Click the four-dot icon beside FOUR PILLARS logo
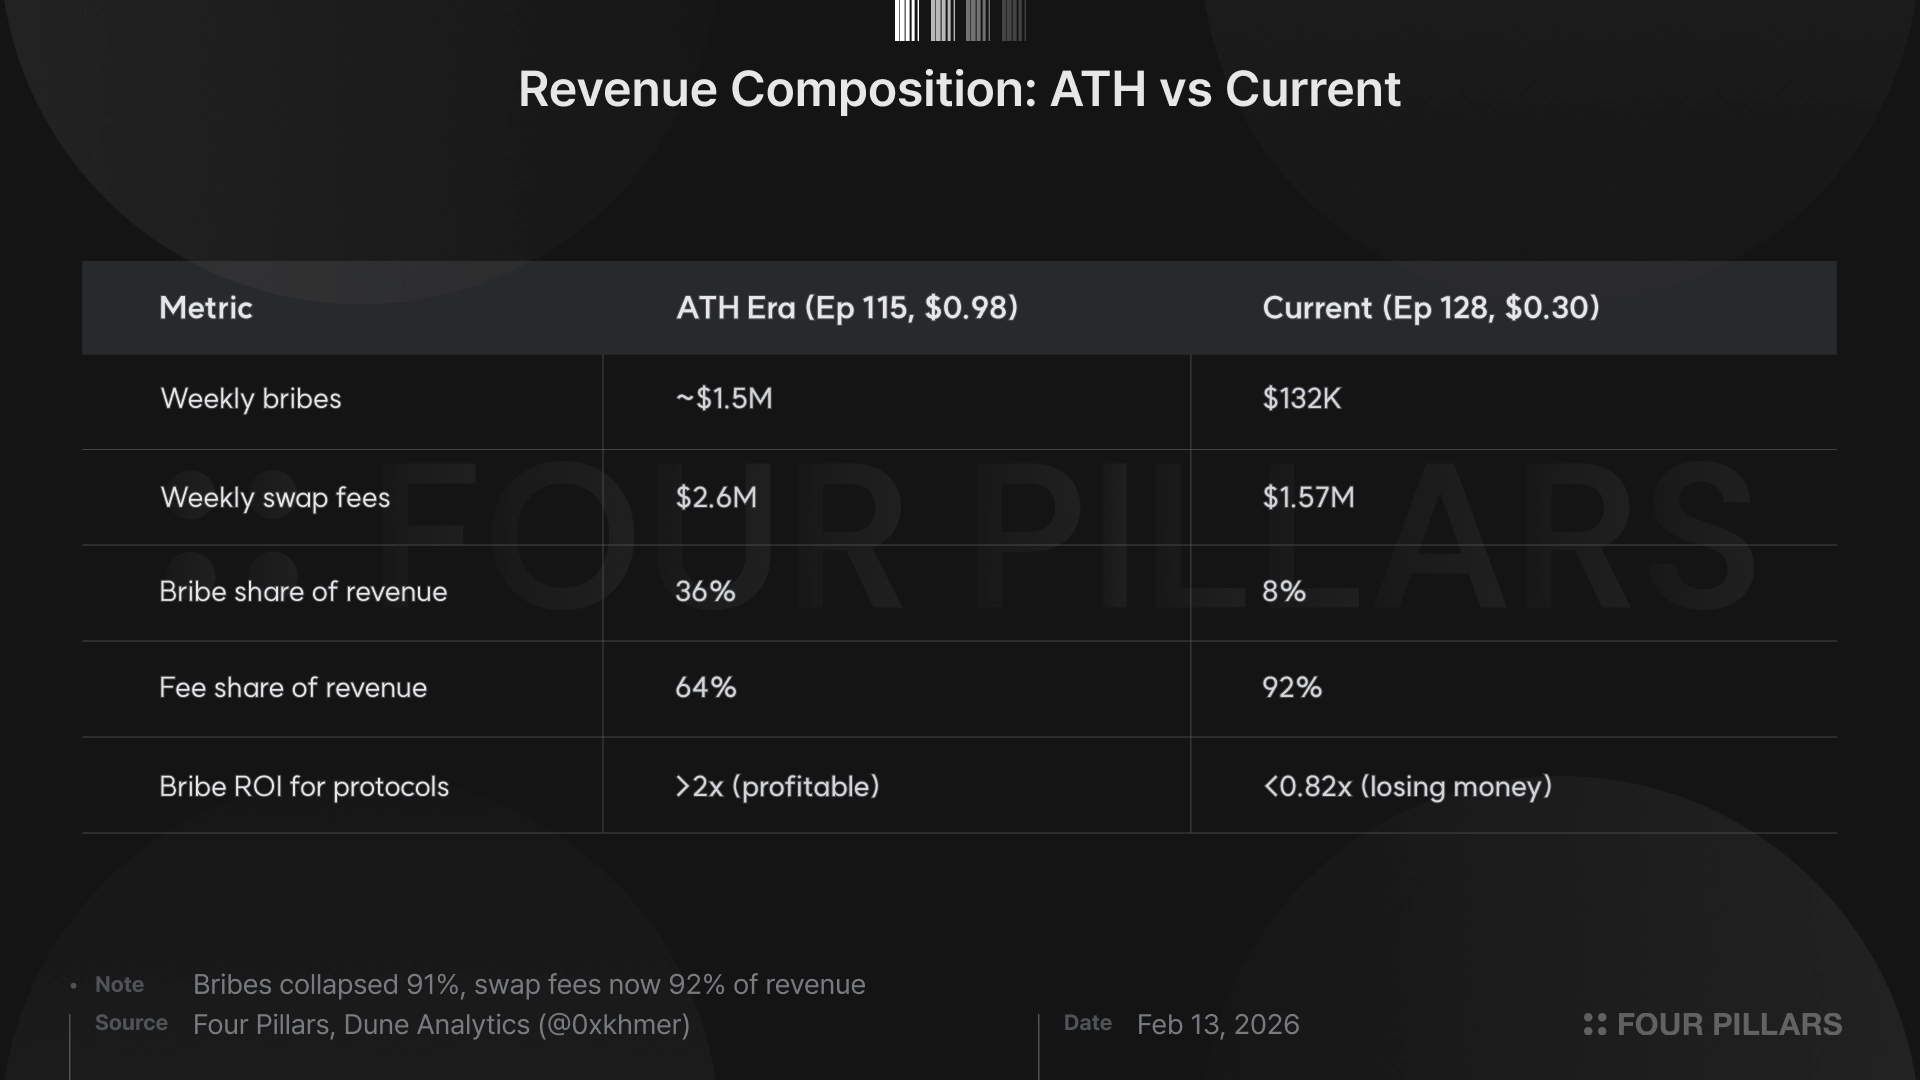Image resolution: width=1920 pixels, height=1080 pixels. 1595,1024
